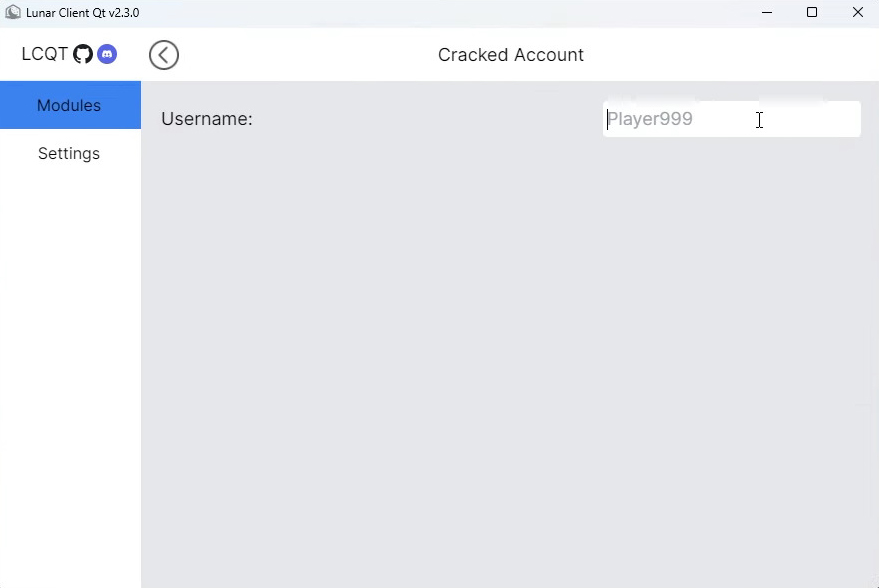Open the GitHub repository icon
Image resolution: width=879 pixels, height=588 pixels.
tap(83, 54)
